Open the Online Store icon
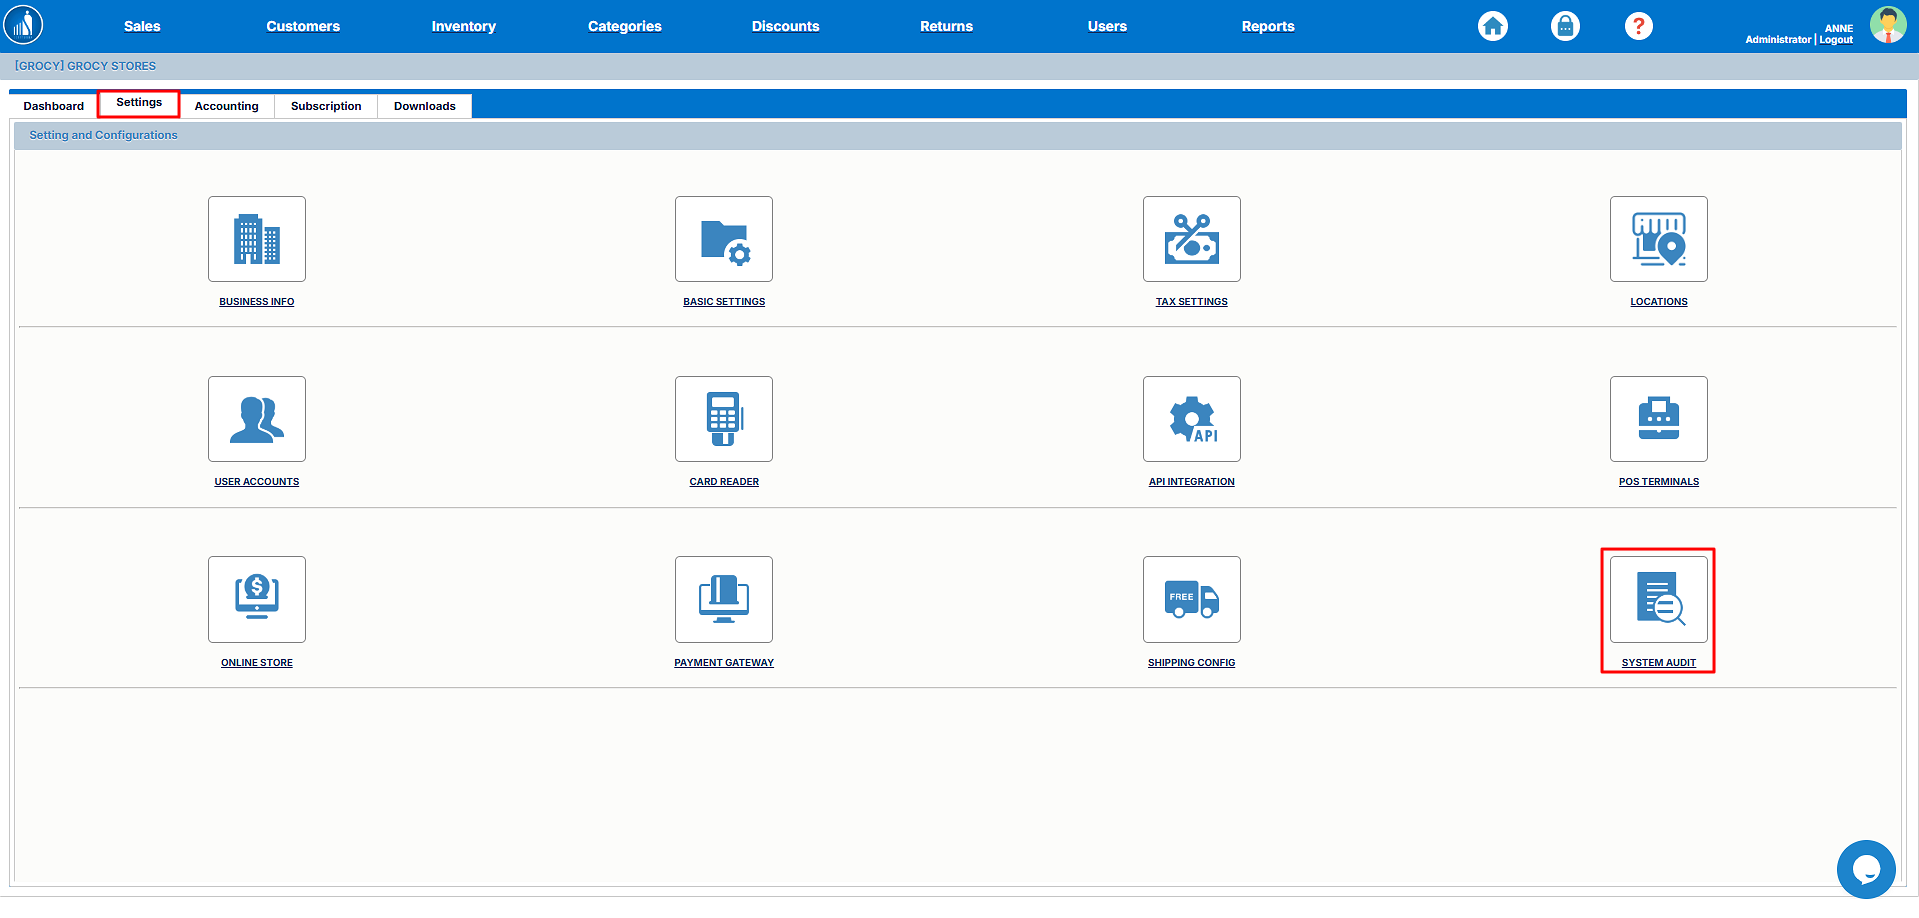The width and height of the screenshot is (1919, 918). click(257, 599)
